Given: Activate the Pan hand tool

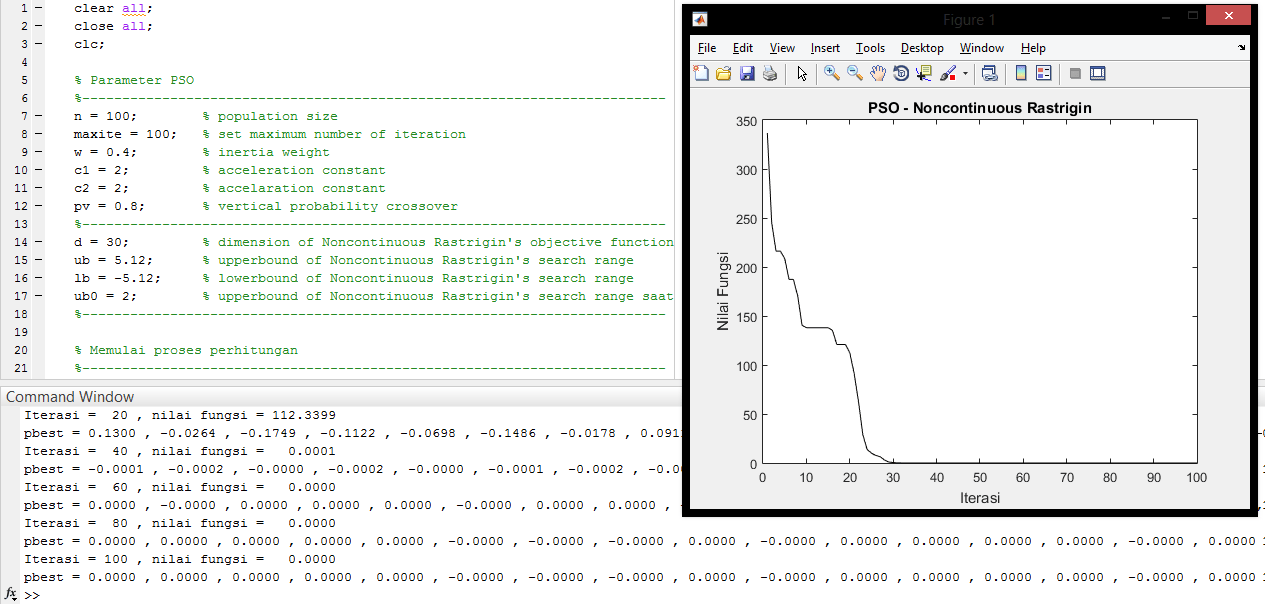Looking at the screenshot, I should 878,73.
